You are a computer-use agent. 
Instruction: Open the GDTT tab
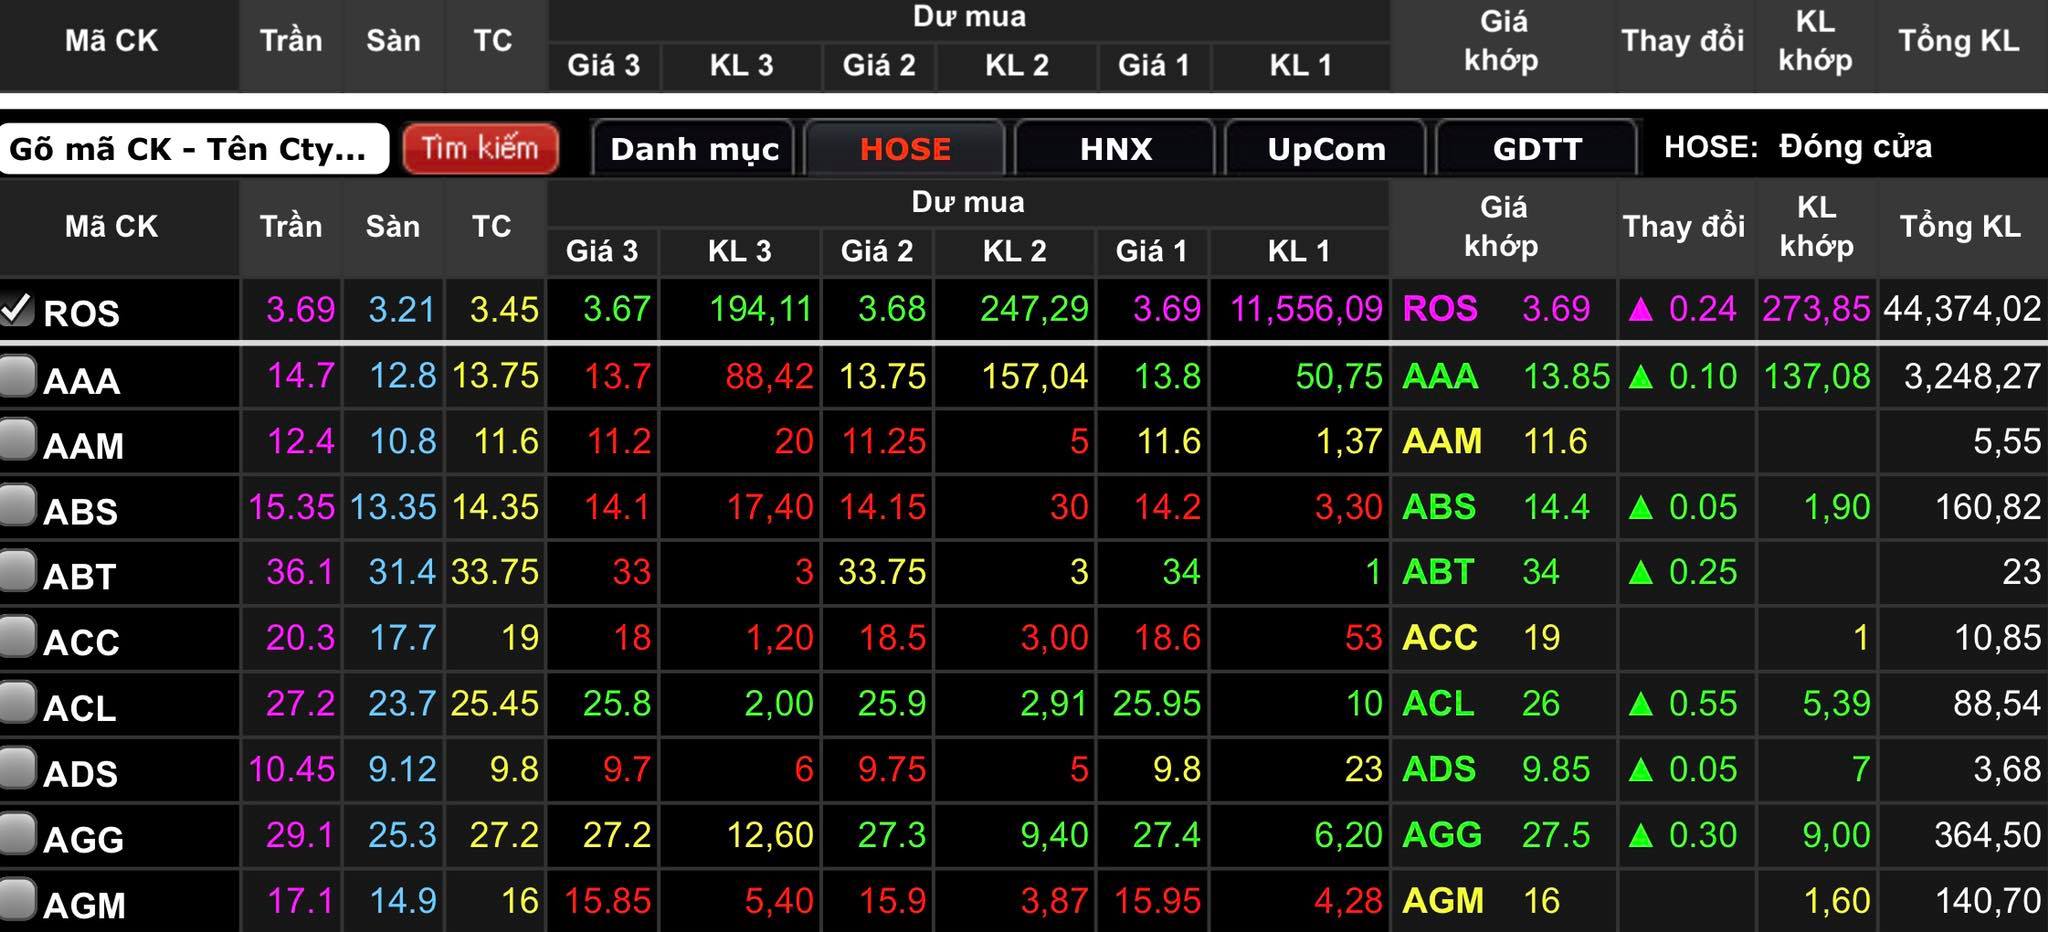pyautogui.click(x=1537, y=148)
